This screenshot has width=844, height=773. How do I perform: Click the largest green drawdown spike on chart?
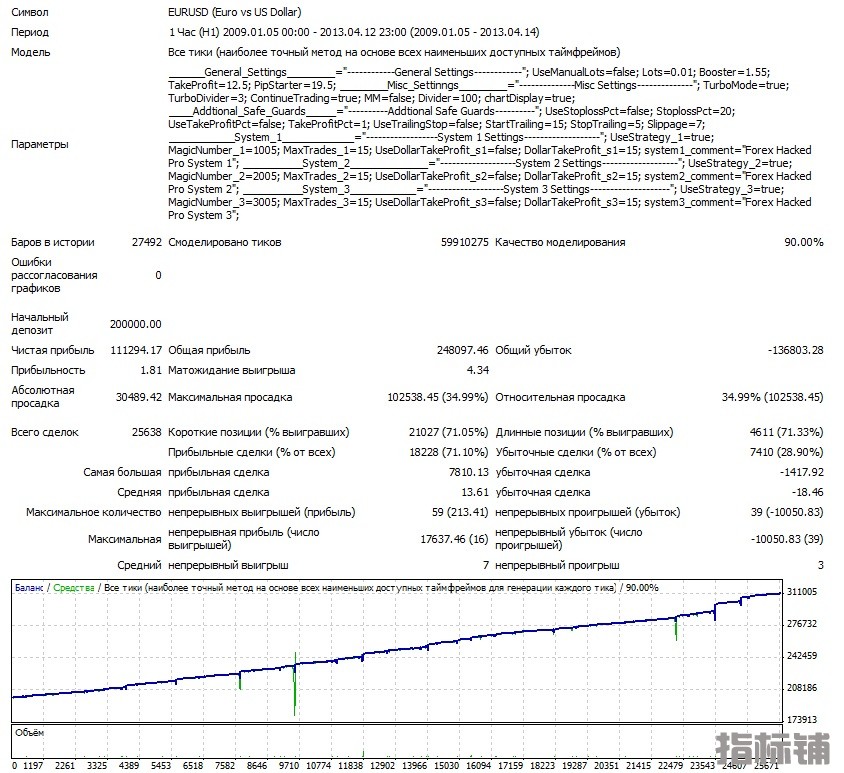click(x=295, y=685)
